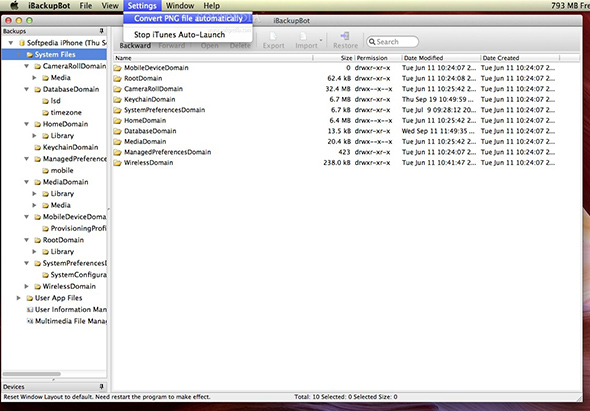Pin the Backups panel

click(x=101, y=31)
